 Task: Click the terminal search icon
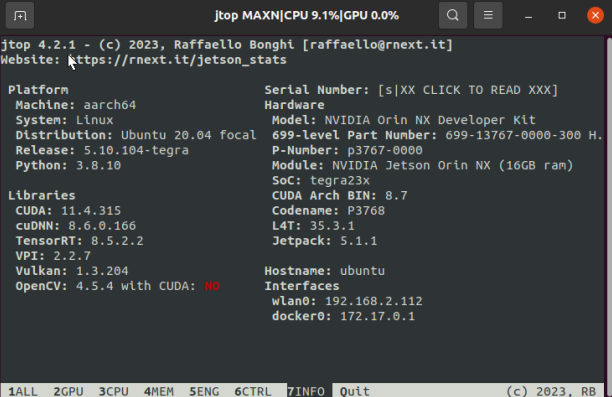453,16
